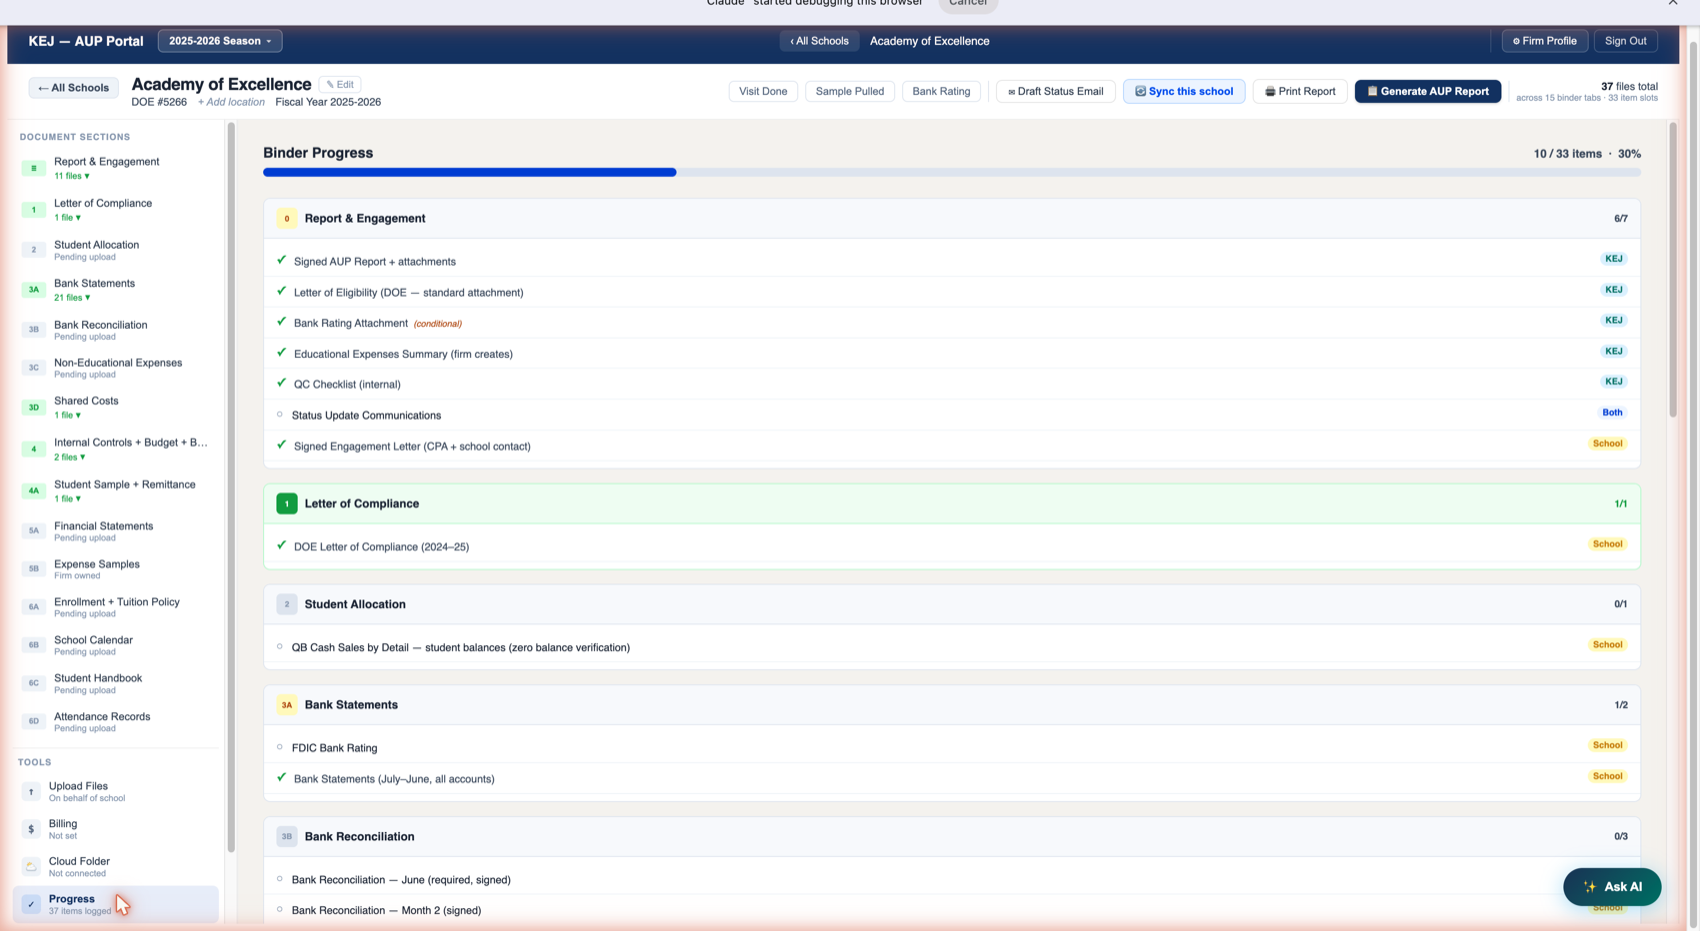The height and width of the screenshot is (931, 1700).
Task: Mark FDIC Bank Rating circle as done
Action: [280, 747]
